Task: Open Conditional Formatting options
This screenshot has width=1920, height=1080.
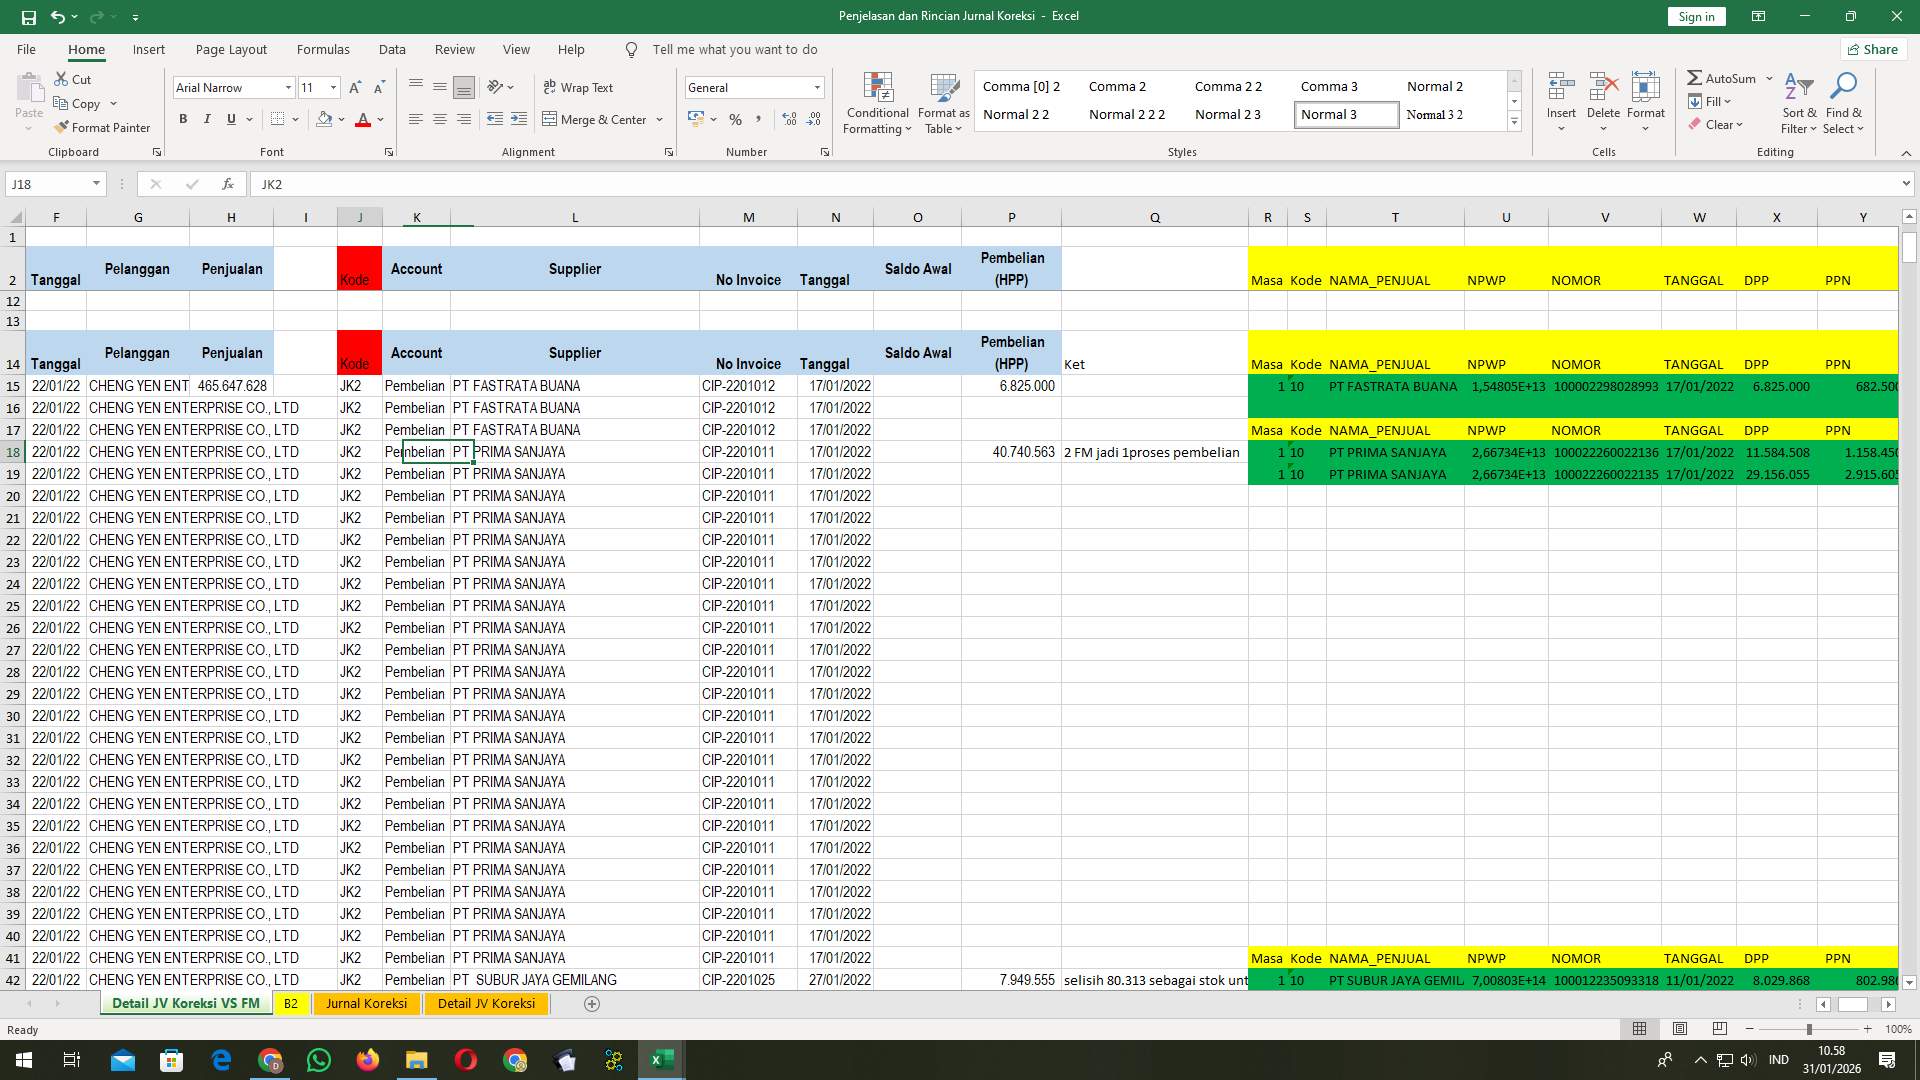Action: 877,103
